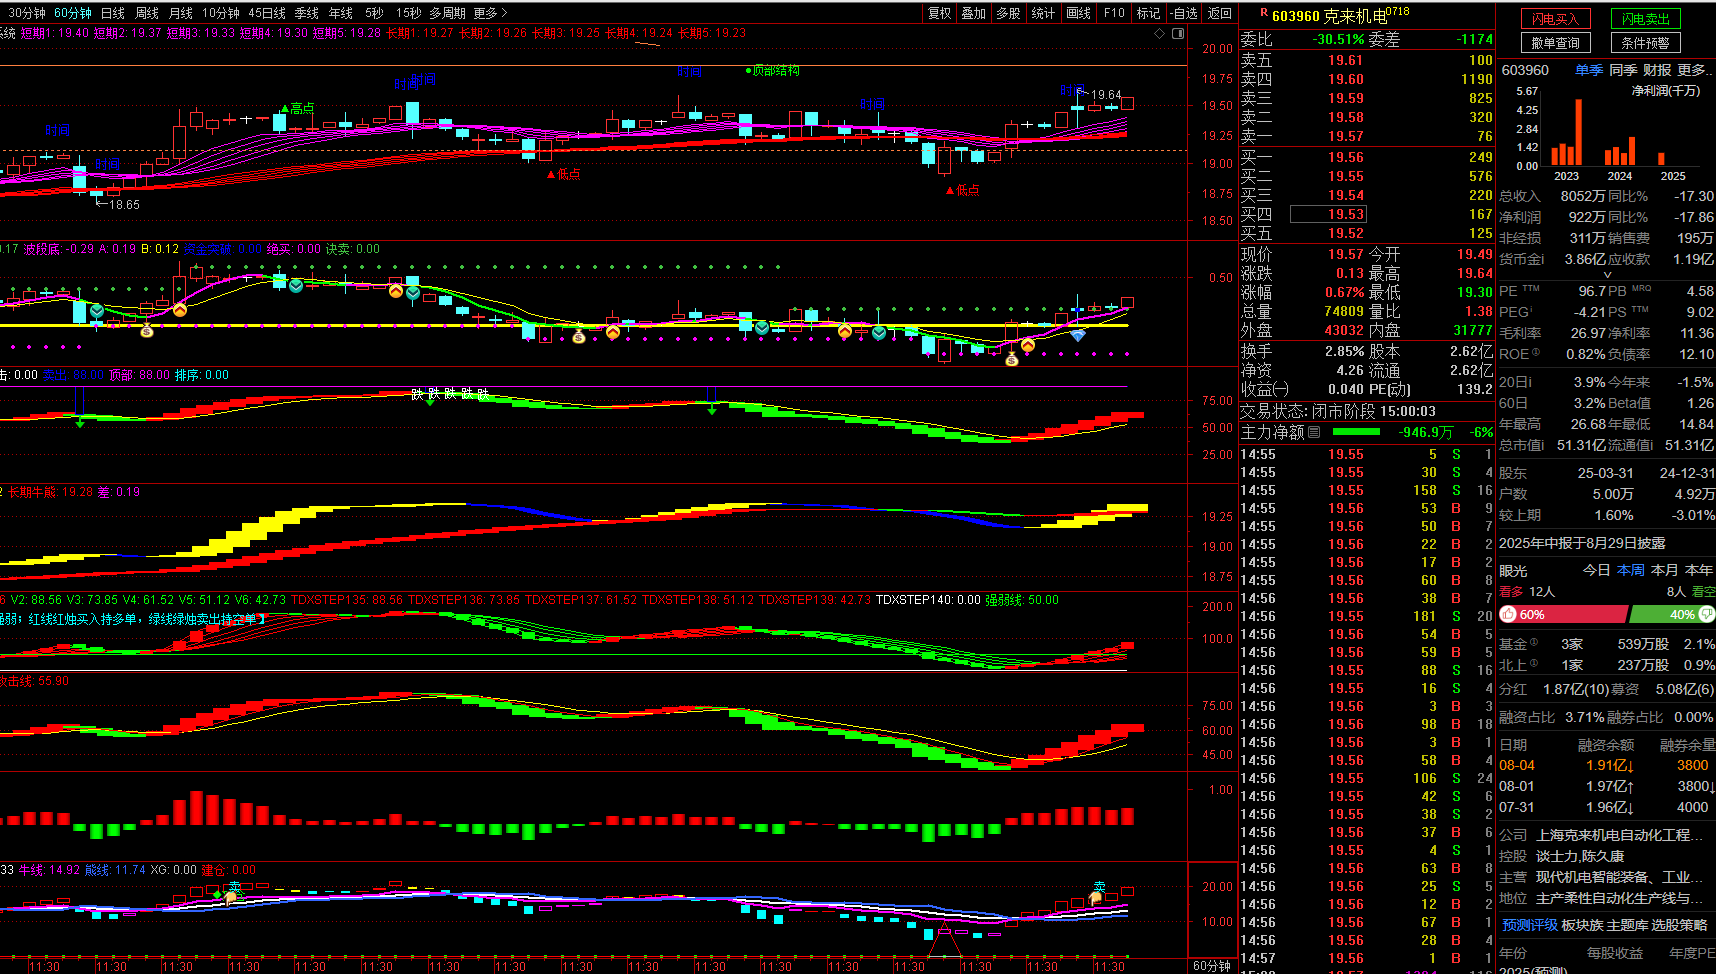The image size is (1716, 974).
Task: Switch to 月线 monthly chart
Action: (x=181, y=13)
